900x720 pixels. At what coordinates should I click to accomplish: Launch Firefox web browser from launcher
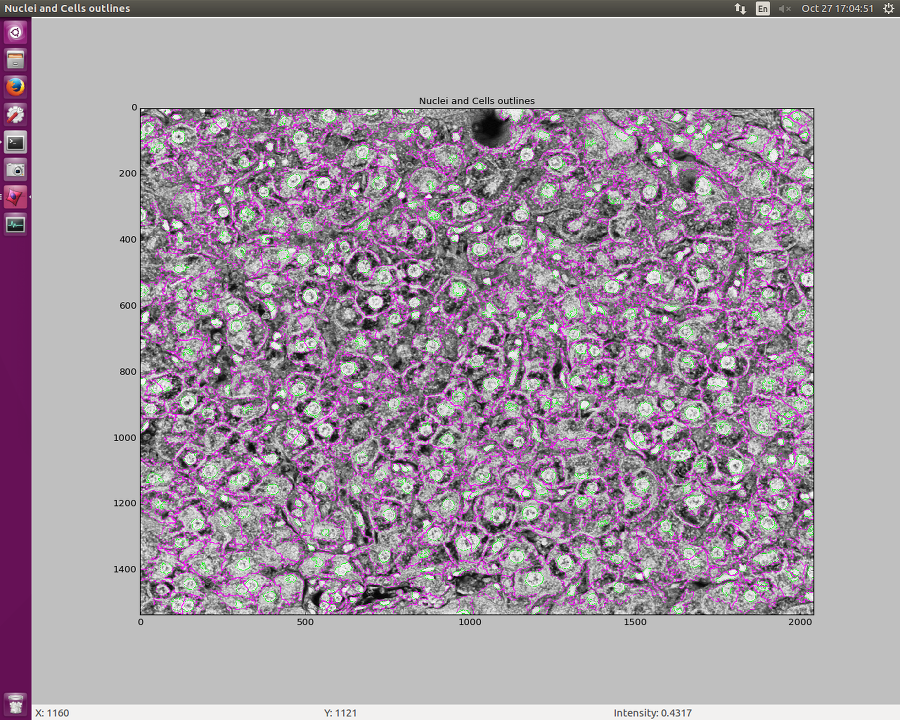(15, 87)
